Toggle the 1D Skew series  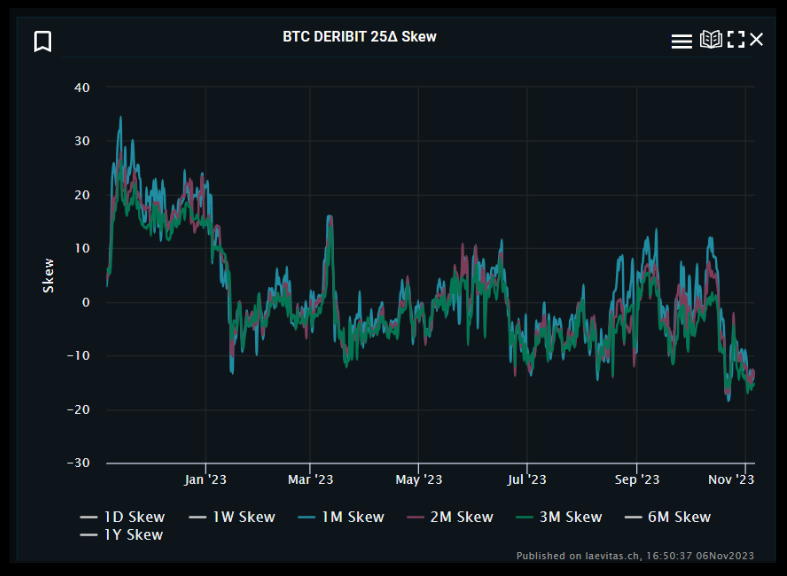(x=122, y=517)
